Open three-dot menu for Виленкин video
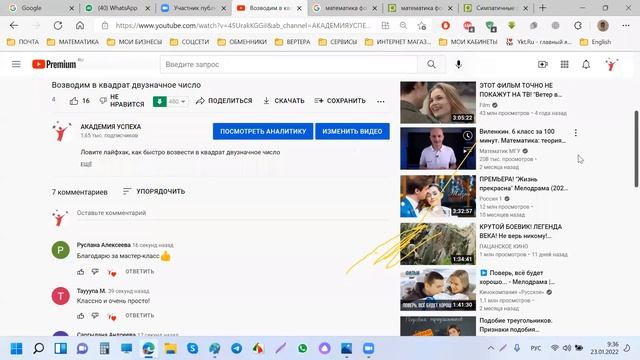The height and width of the screenshot is (360, 640). point(576,133)
